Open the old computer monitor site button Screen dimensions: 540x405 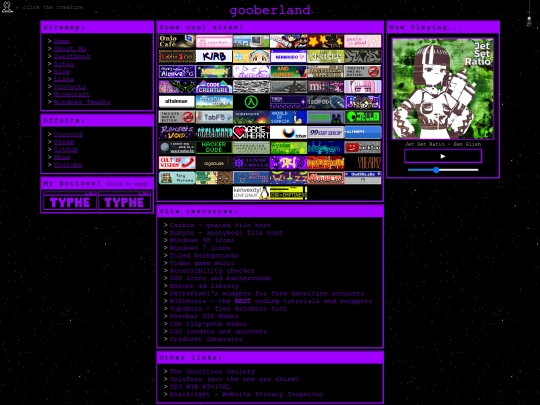click(251, 41)
